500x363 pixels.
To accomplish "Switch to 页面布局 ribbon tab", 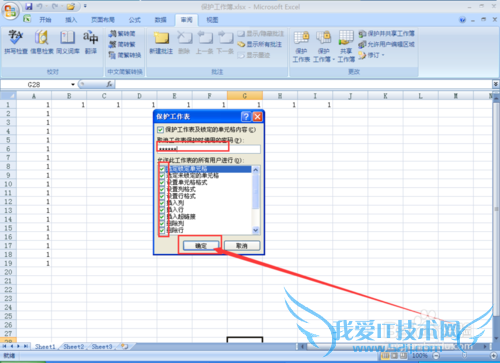I will [103, 20].
